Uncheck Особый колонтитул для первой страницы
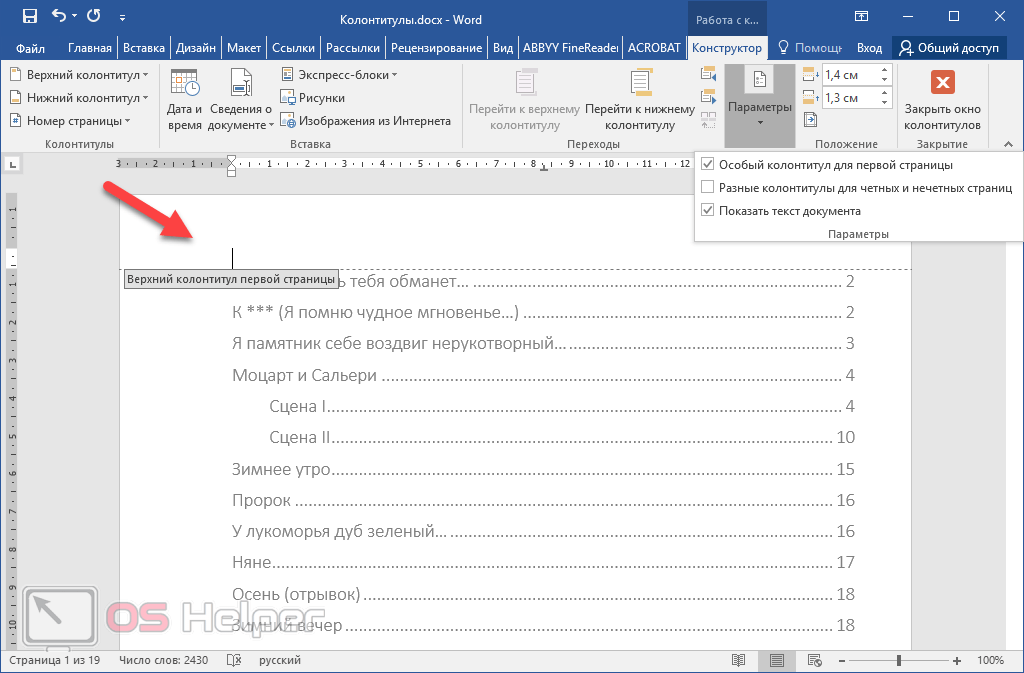The height and width of the screenshot is (673, 1024). click(x=708, y=165)
